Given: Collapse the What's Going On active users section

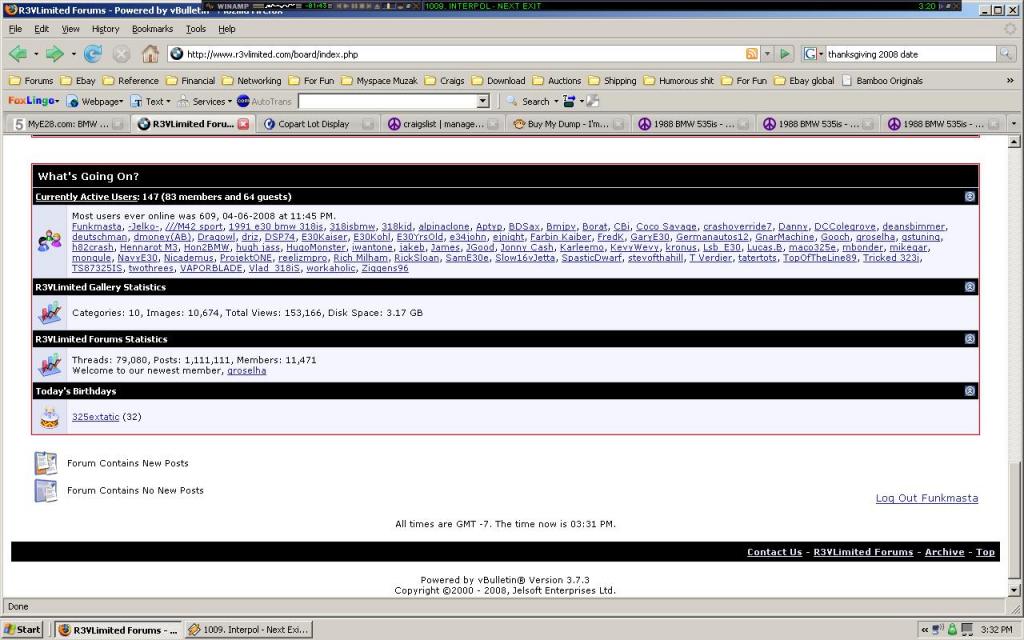Looking at the screenshot, I should tap(969, 197).
